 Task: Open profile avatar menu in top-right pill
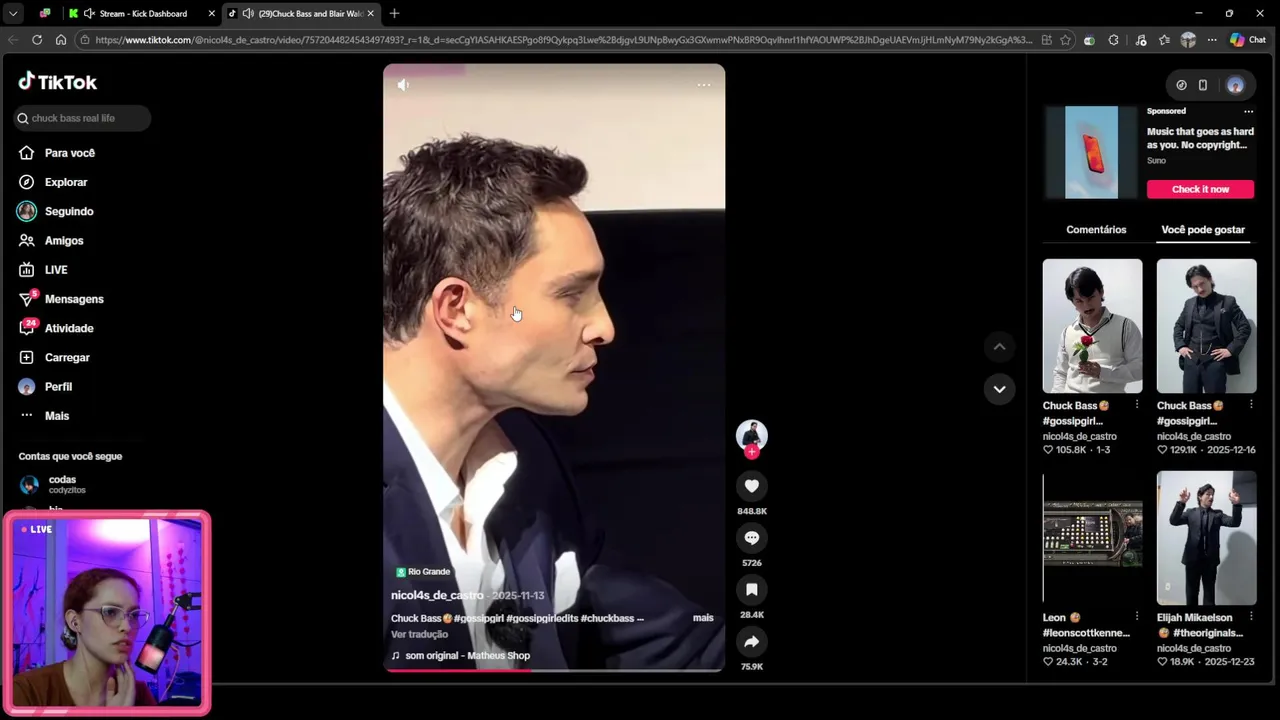coord(1235,85)
